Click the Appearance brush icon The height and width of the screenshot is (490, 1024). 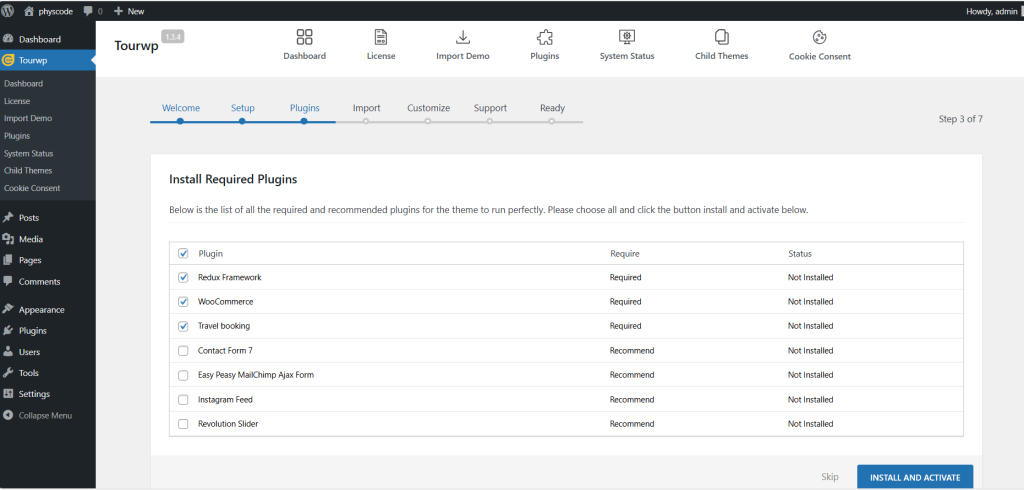(x=8, y=310)
